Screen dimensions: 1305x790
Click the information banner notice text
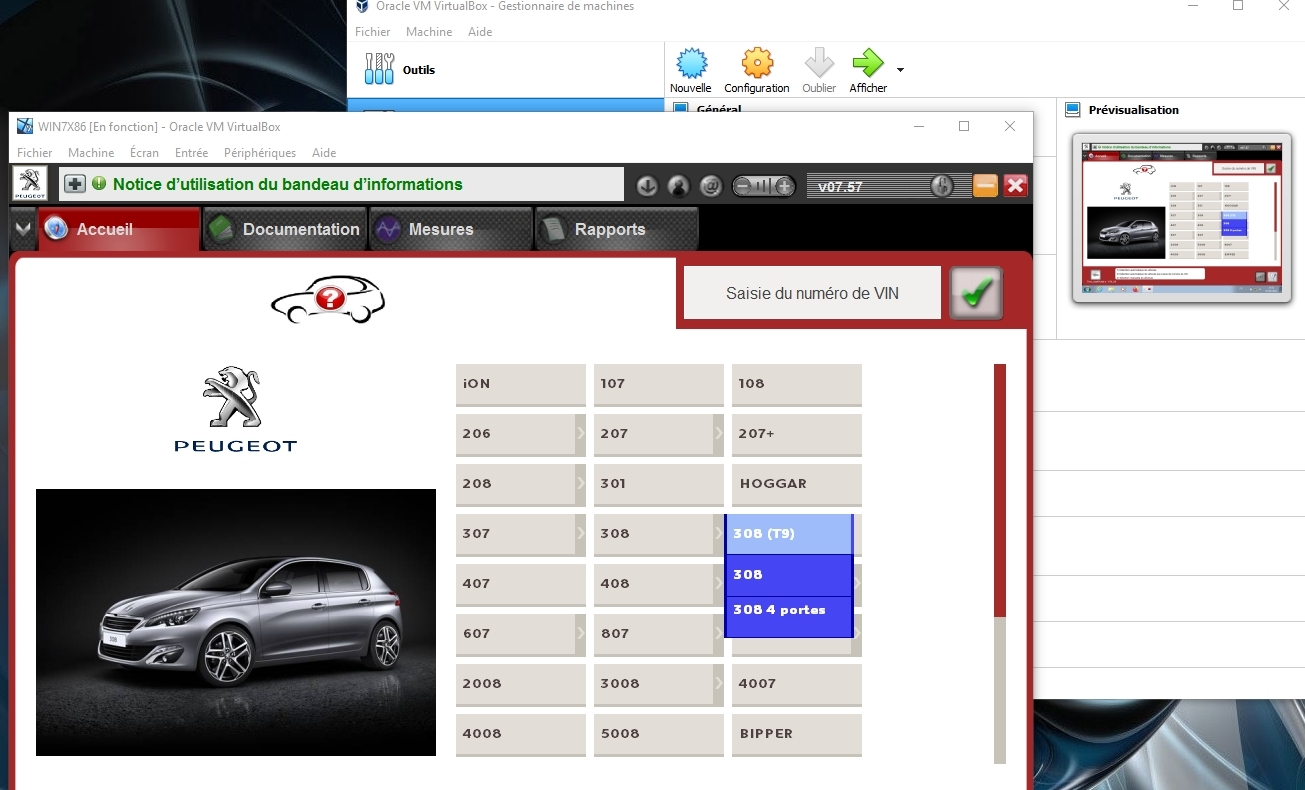288,184
